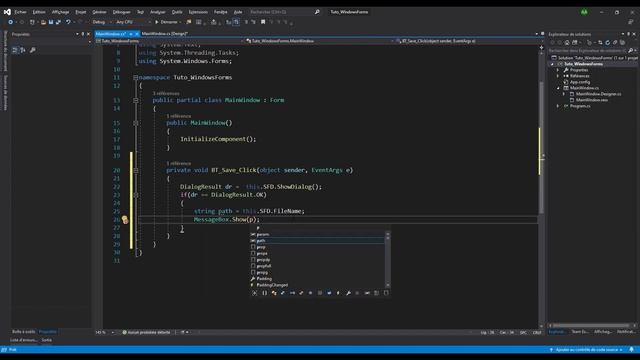
Task: Open the Fichier menu
Action: (x=20, y=12)
